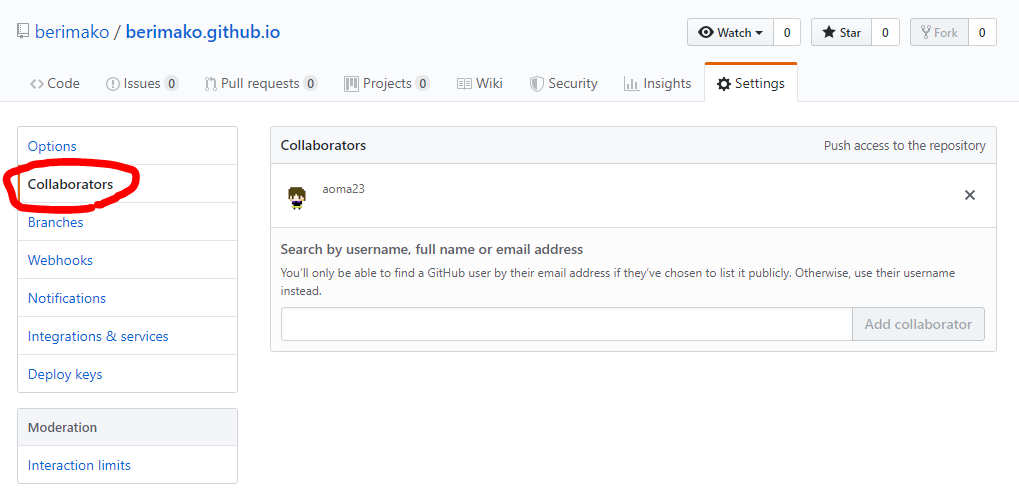Remove collaborator aoma23 with X icon
Screen dimensions: 1019x502
[x=970, y=195]
